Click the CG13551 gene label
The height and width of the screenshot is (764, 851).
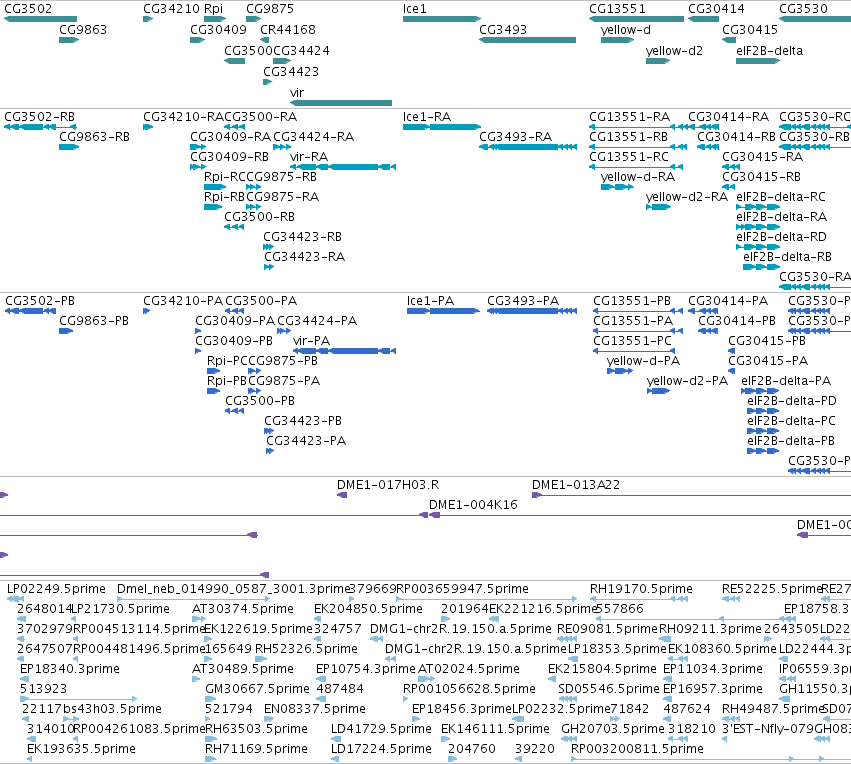pyautogui.click(x=617, y=9)
